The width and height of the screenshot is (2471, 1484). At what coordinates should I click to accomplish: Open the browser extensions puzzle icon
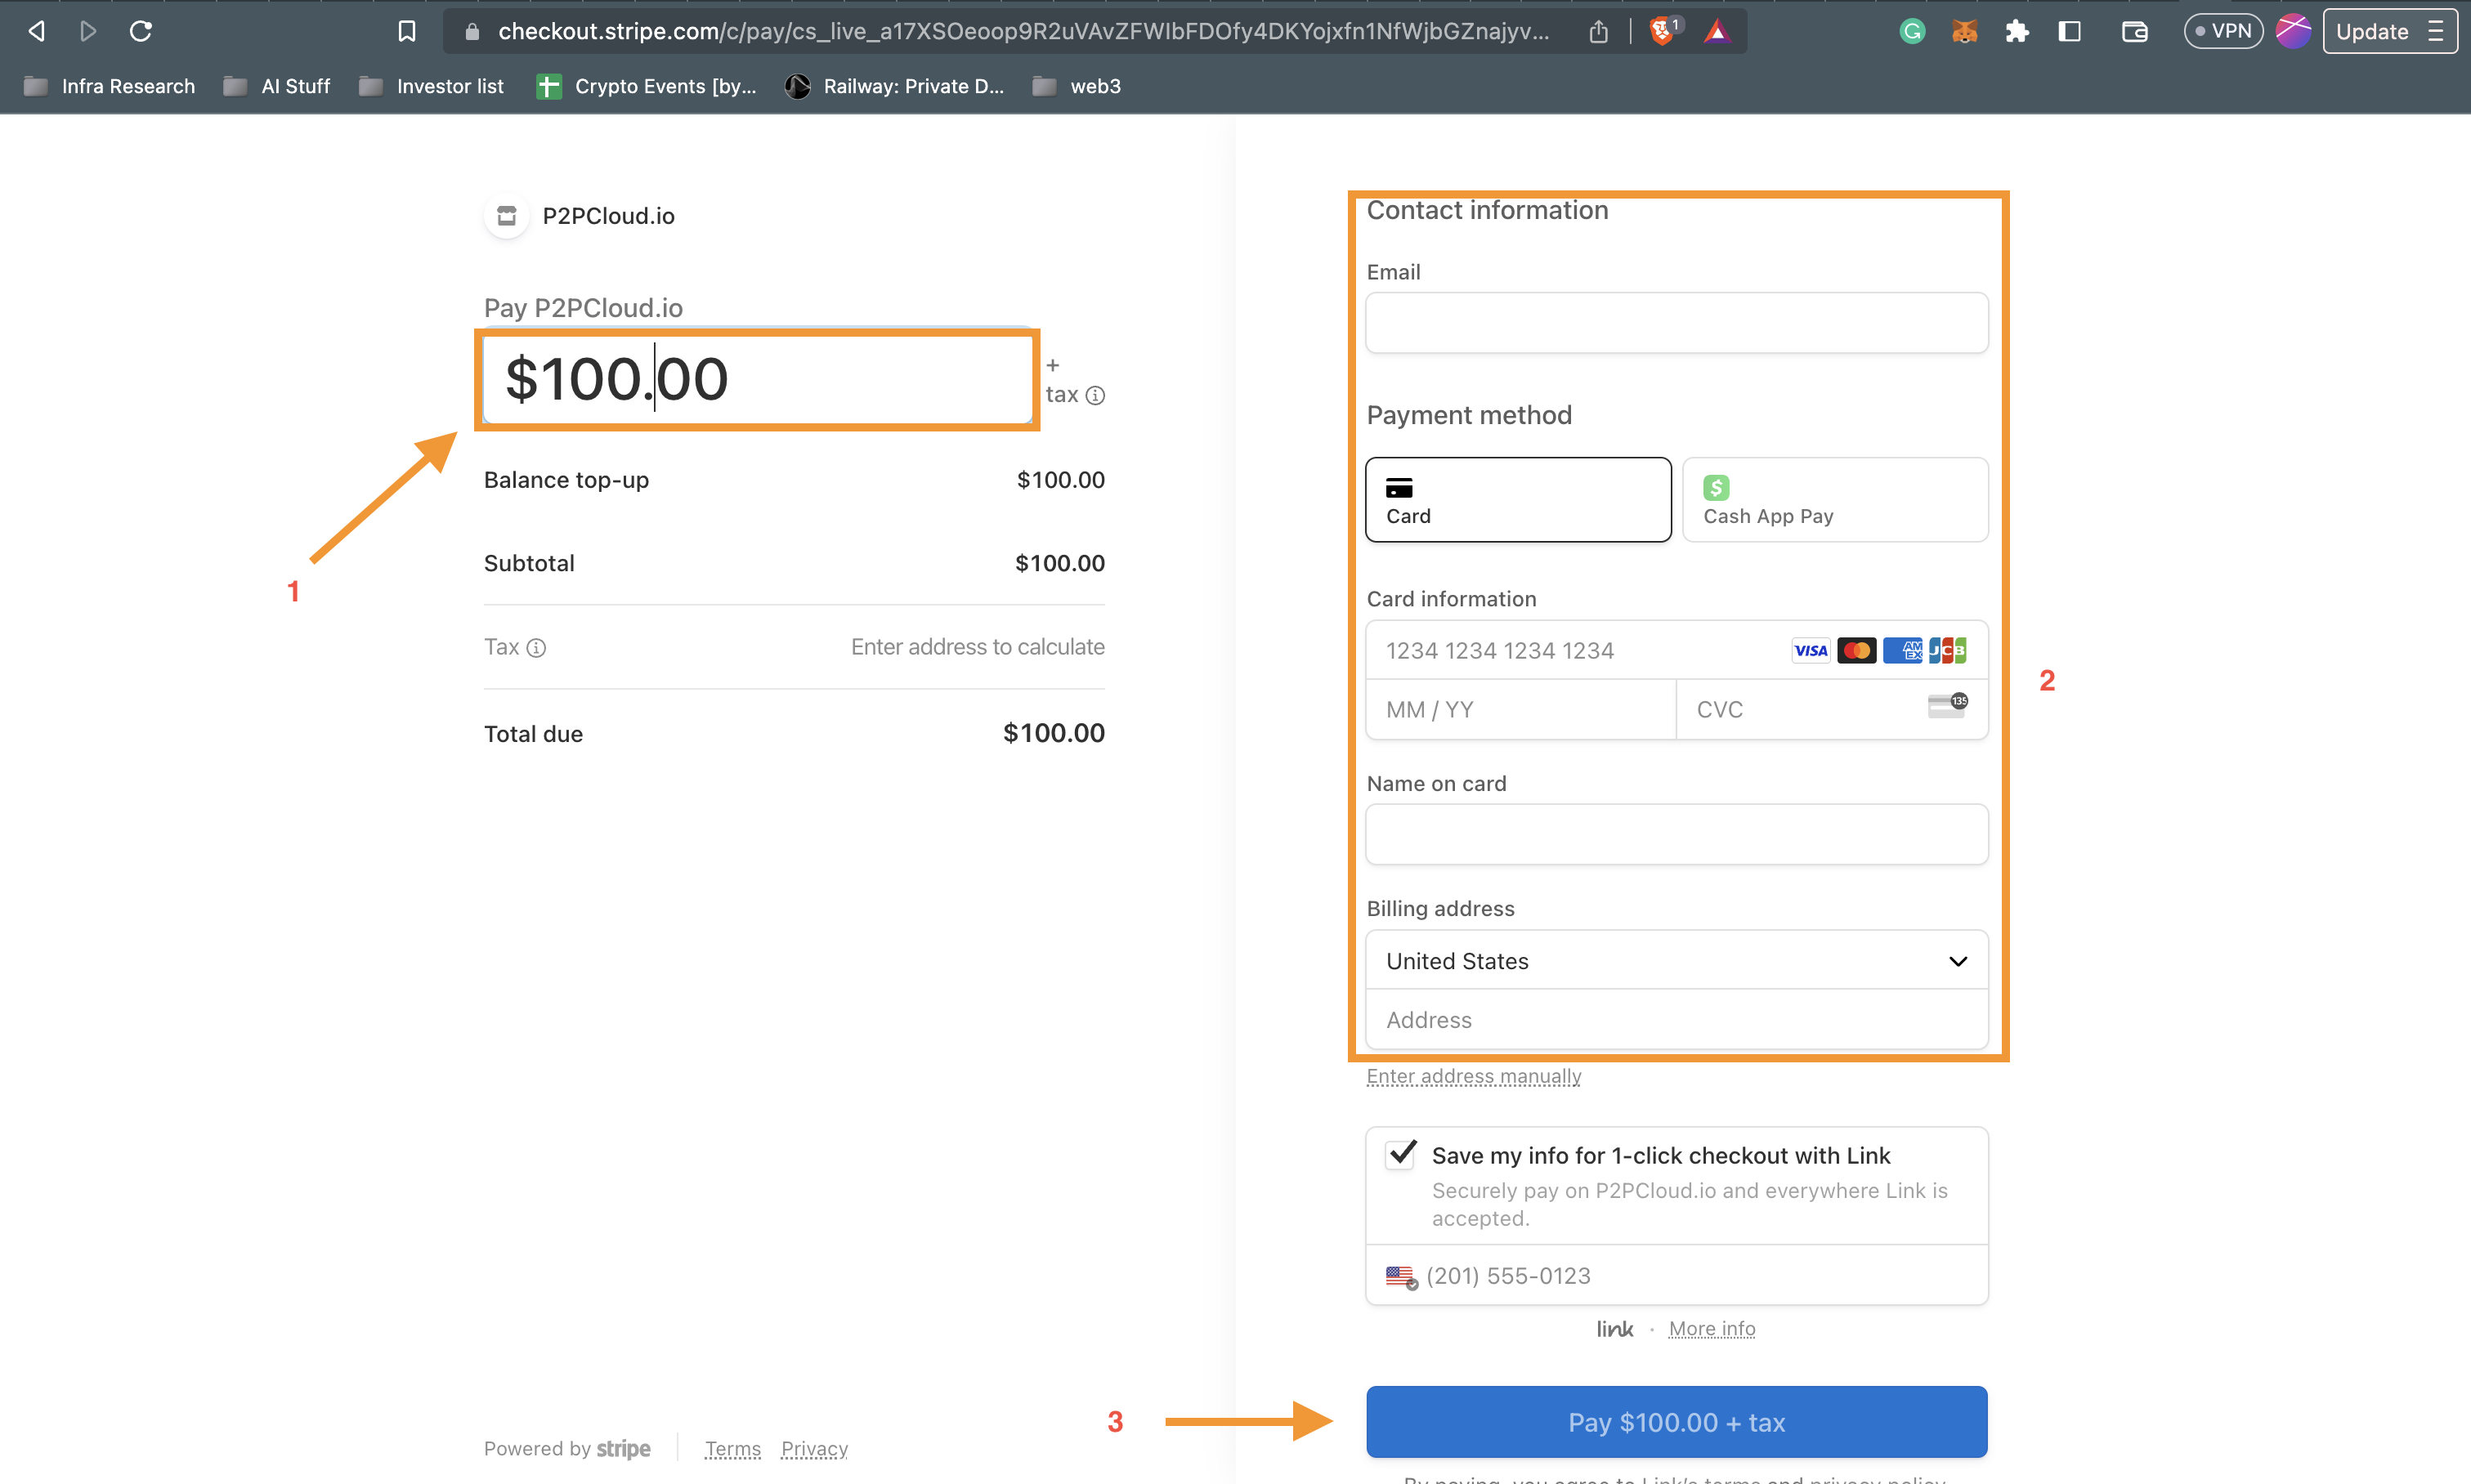click(2016, 31)
